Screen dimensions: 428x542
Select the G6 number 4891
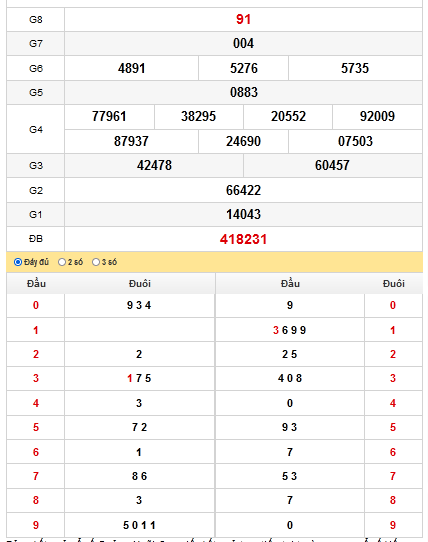pos(131,68)
